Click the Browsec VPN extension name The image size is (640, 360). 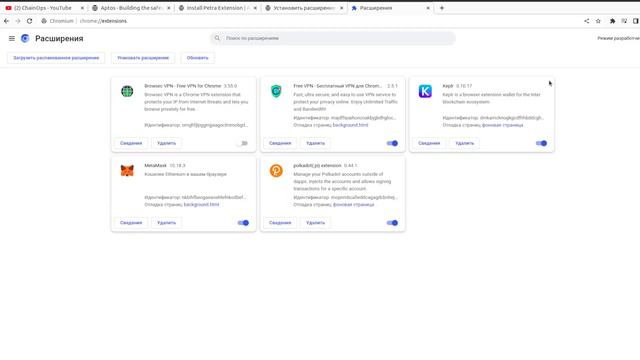[182, 86]
